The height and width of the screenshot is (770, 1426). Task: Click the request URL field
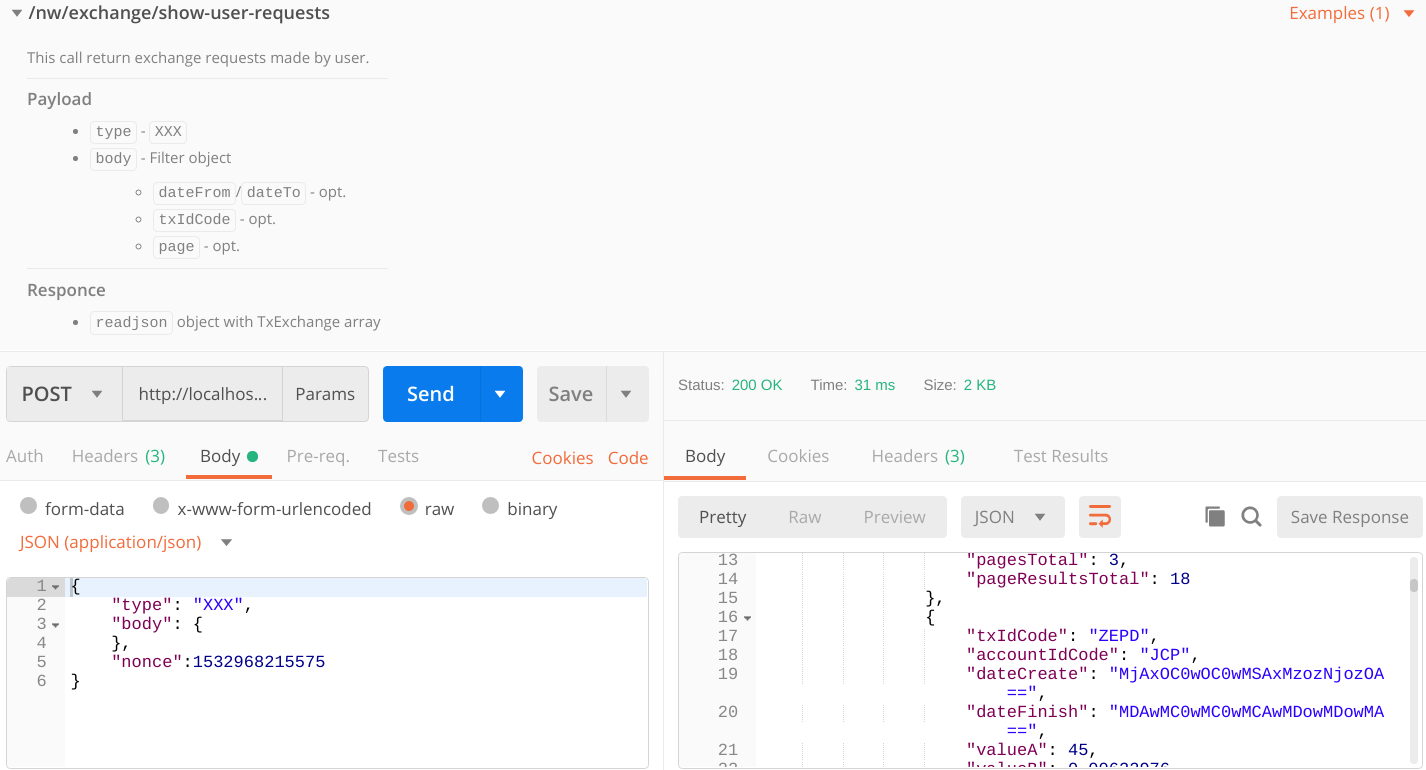202,394
